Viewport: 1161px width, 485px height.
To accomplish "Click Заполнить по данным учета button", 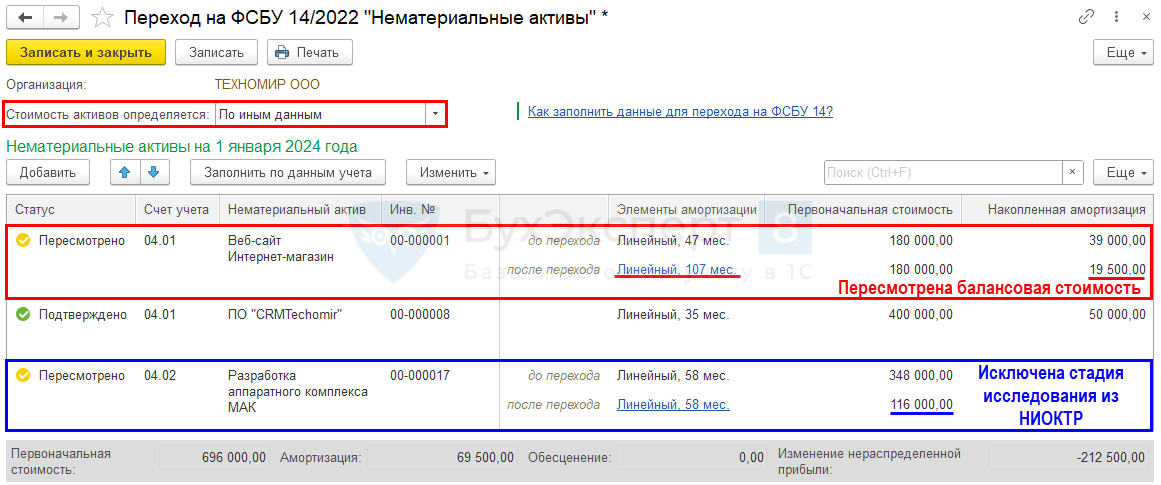I will (x=288, y=172).
